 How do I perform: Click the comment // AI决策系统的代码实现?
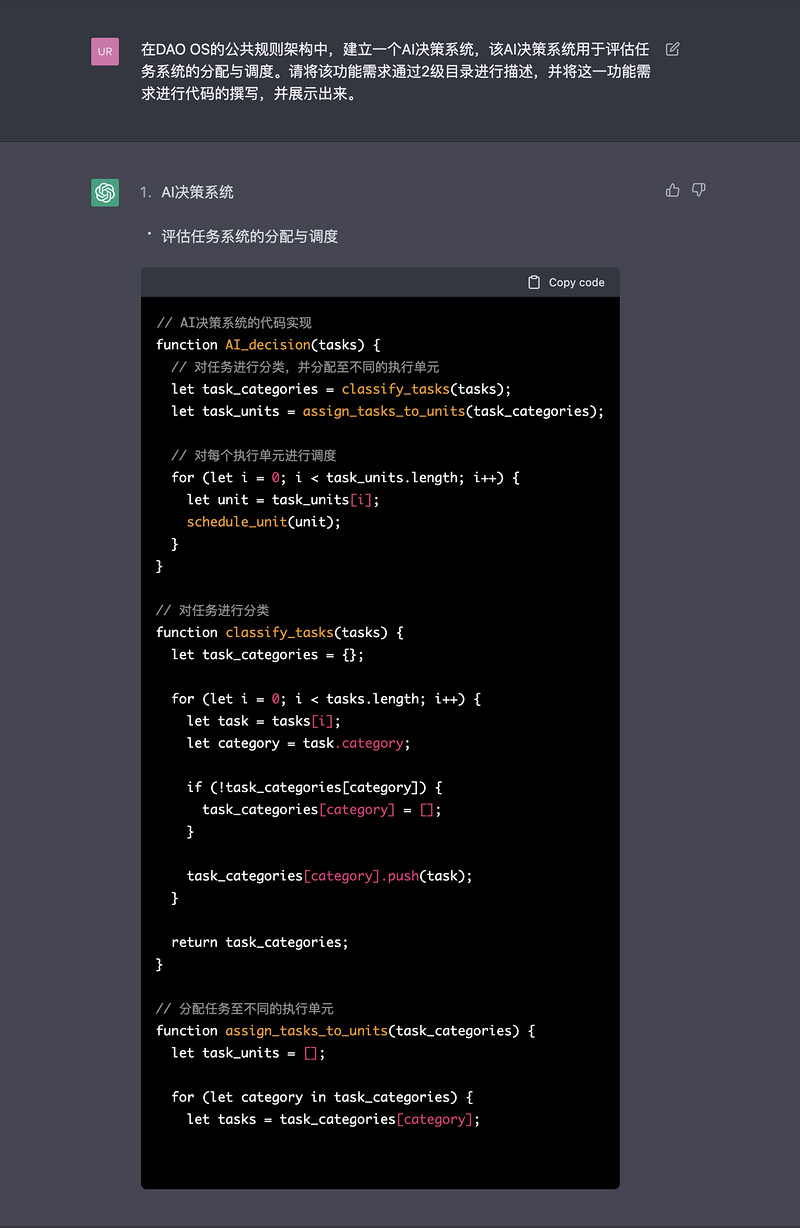[234, 323]
